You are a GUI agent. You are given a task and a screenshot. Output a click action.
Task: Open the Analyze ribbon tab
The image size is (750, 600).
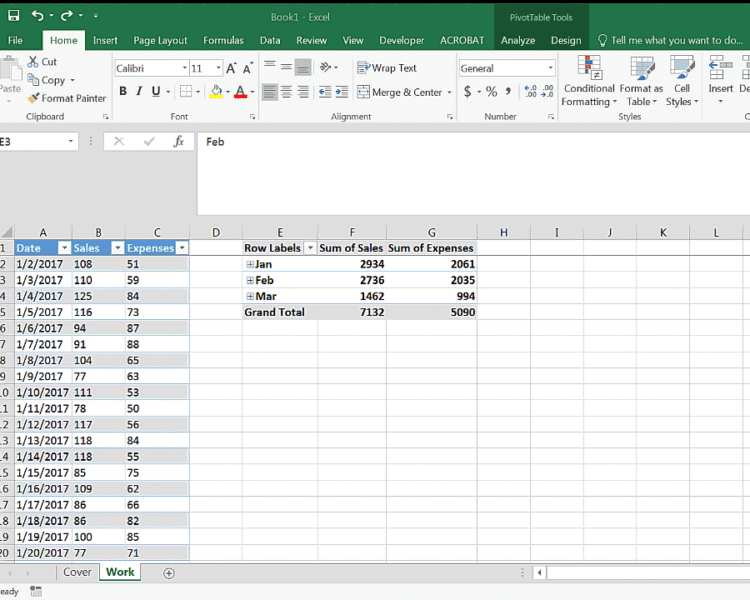518,40
